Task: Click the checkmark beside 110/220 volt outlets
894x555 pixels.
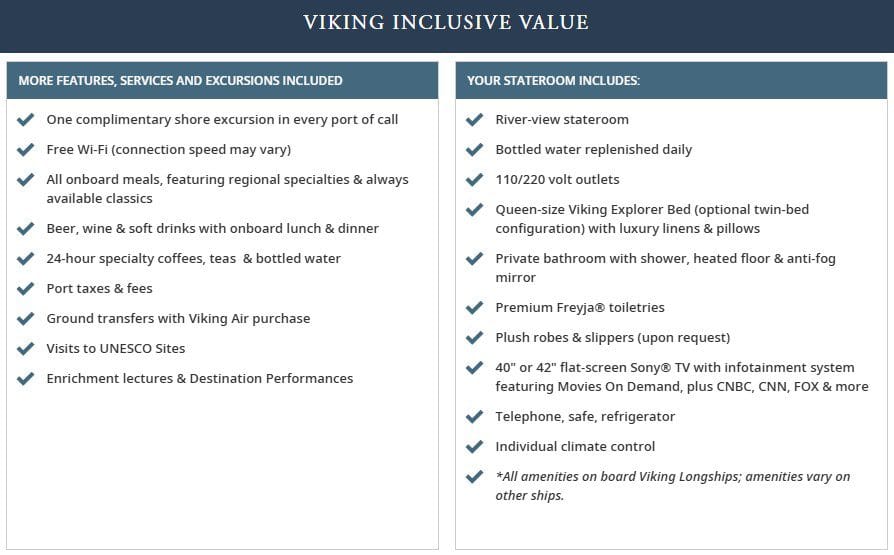Action: tap(475, 180)
